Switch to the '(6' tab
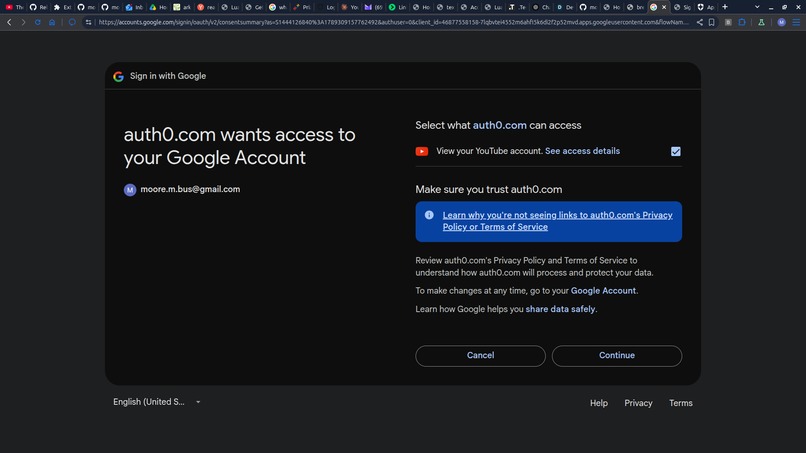Image resolution: width=806 pixels, height=453 pixels. pos(374,7)
